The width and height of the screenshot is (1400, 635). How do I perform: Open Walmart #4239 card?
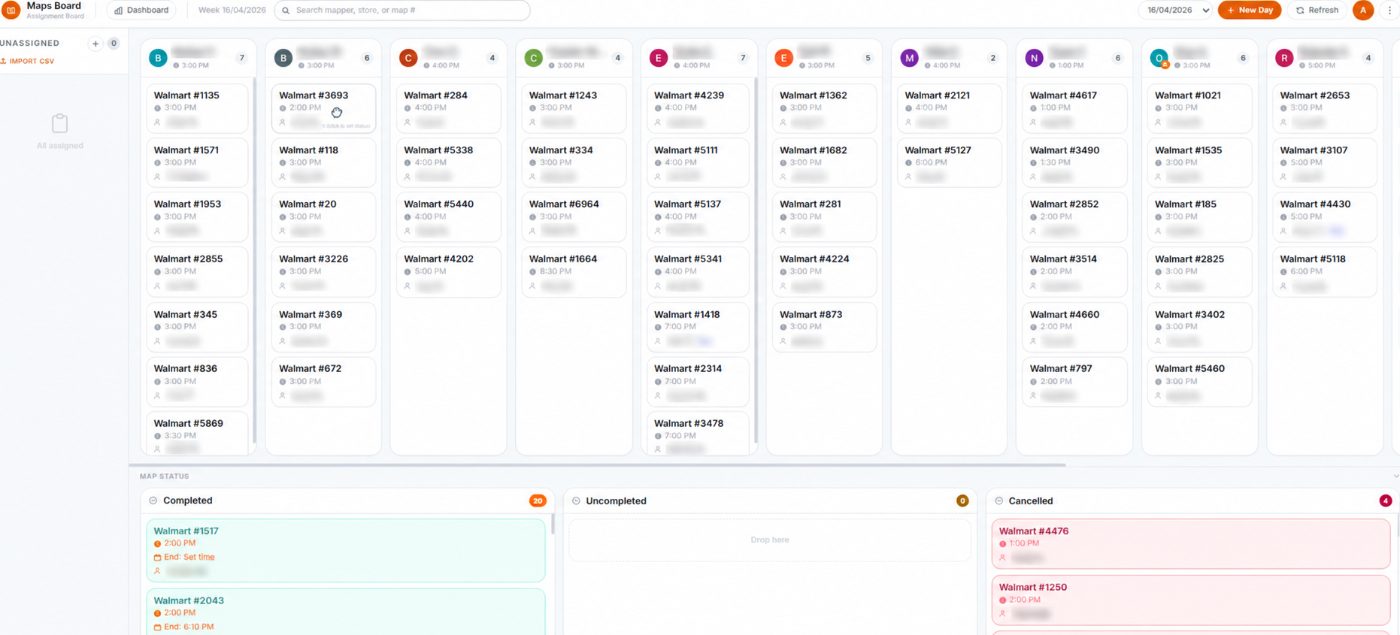[x=698, y=108]
